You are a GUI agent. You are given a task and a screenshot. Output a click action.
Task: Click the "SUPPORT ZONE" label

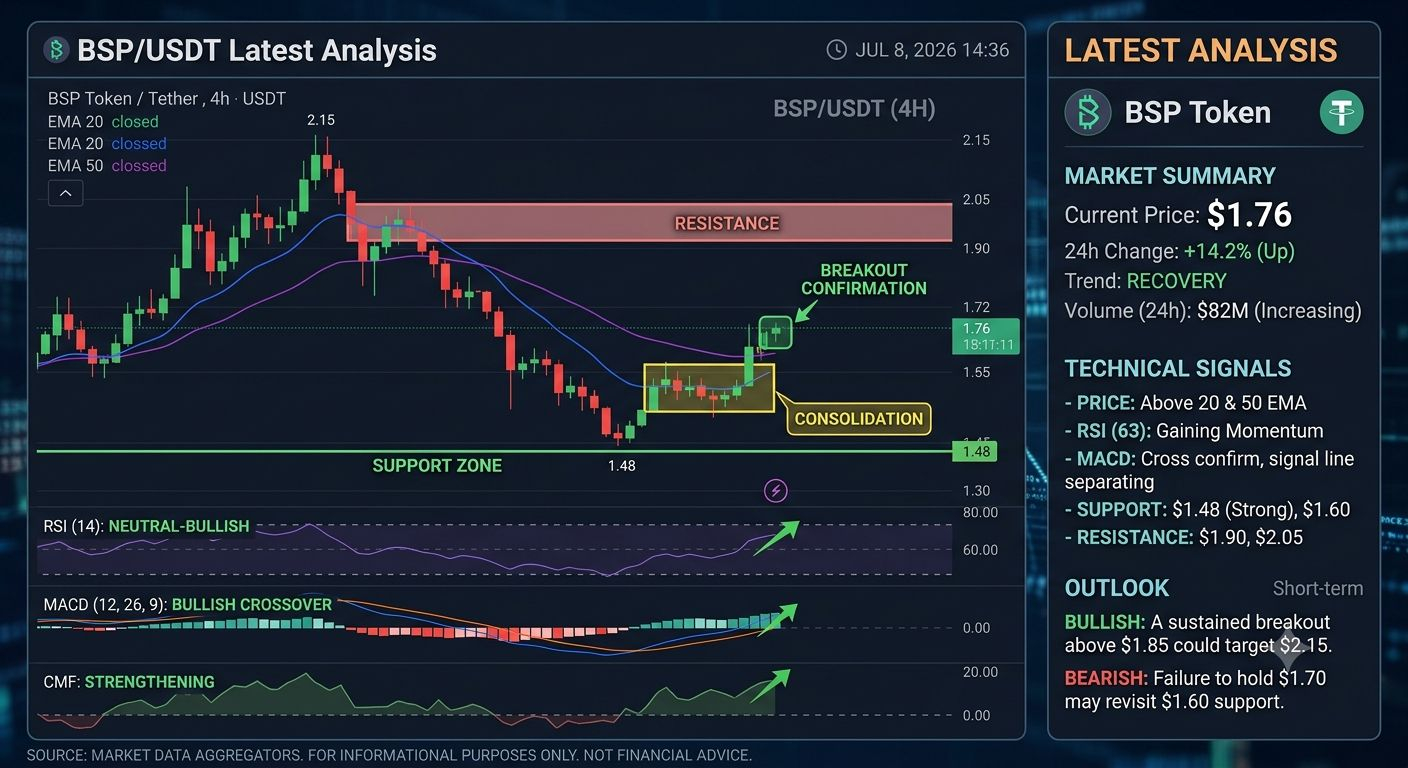tap(437, 465)
